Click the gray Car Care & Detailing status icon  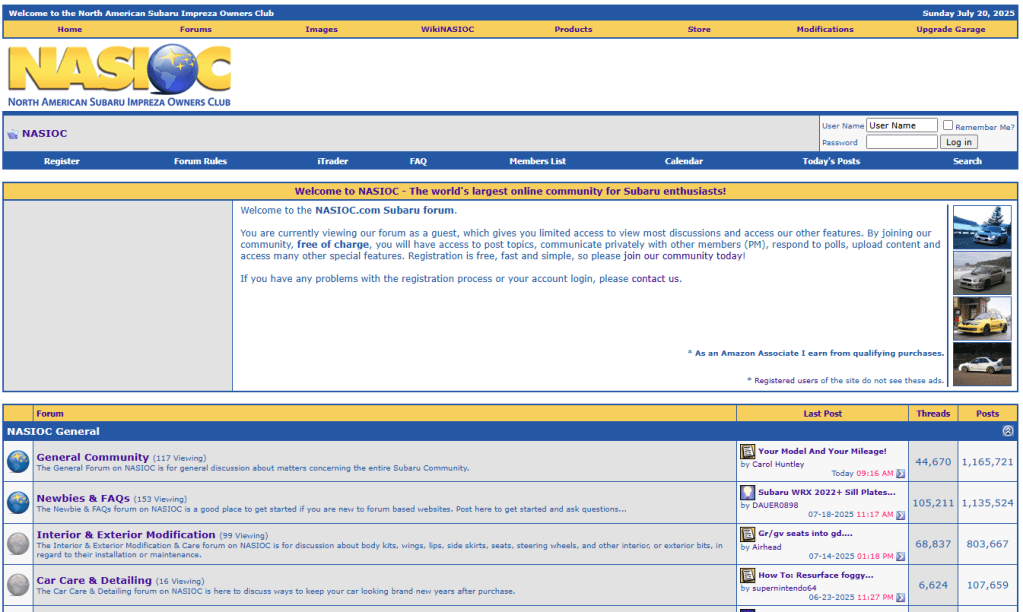[18, 585]
